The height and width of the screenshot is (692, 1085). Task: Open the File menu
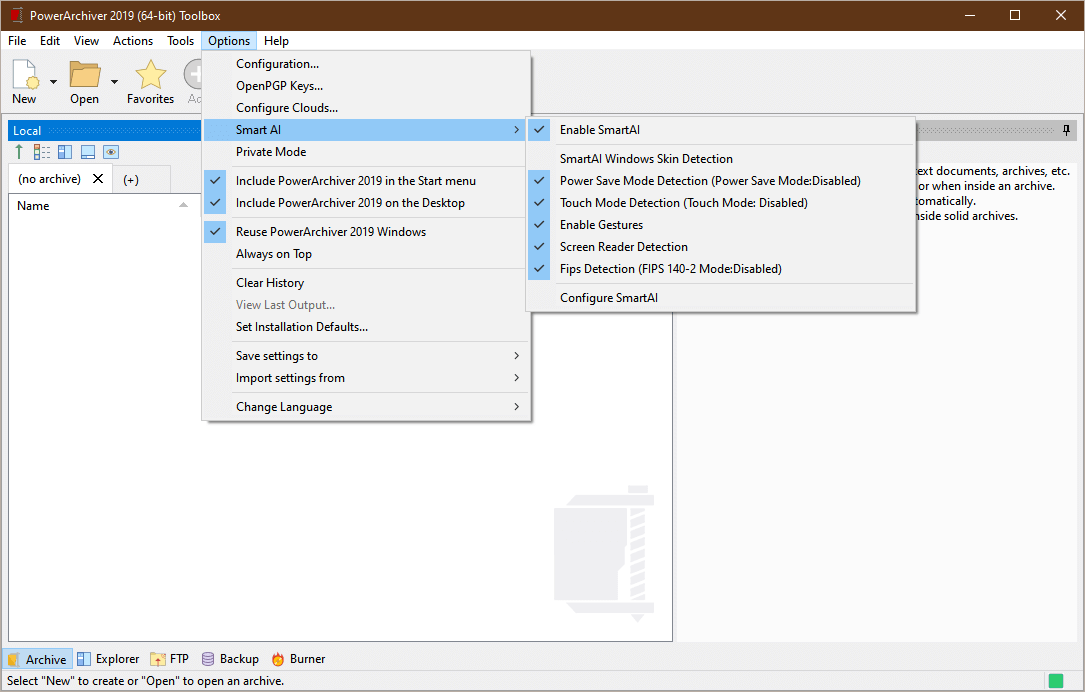[x=17, y=41]
